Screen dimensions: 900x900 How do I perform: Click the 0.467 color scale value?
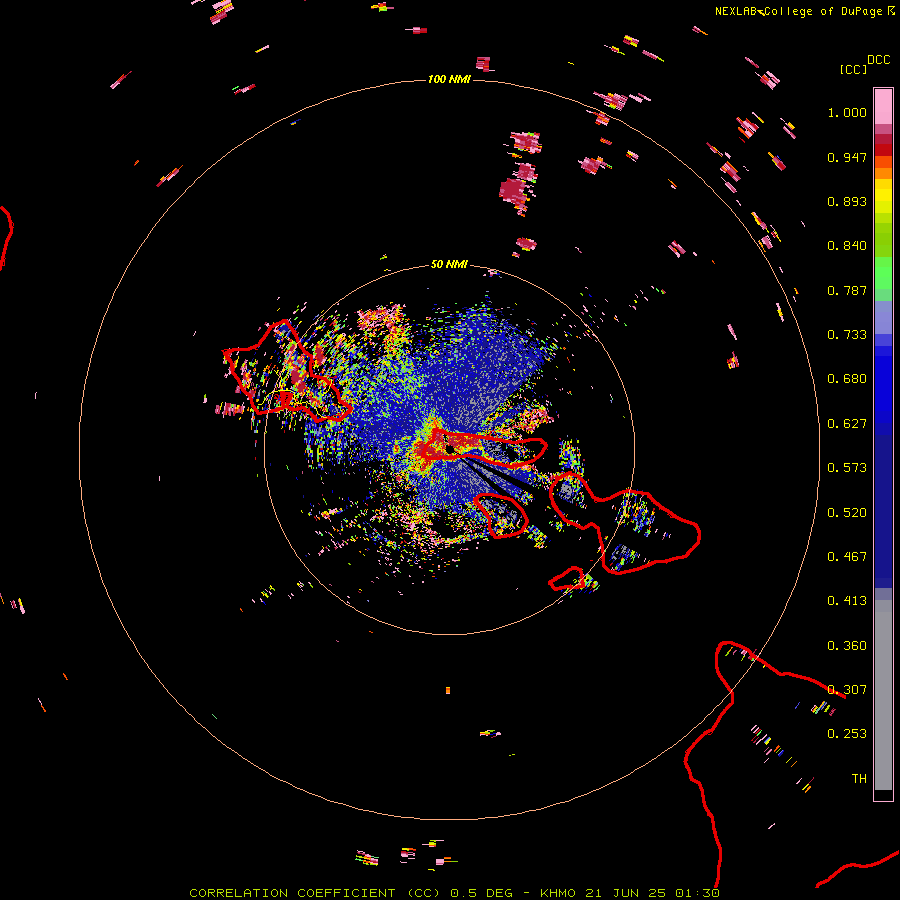pos(847,557)
